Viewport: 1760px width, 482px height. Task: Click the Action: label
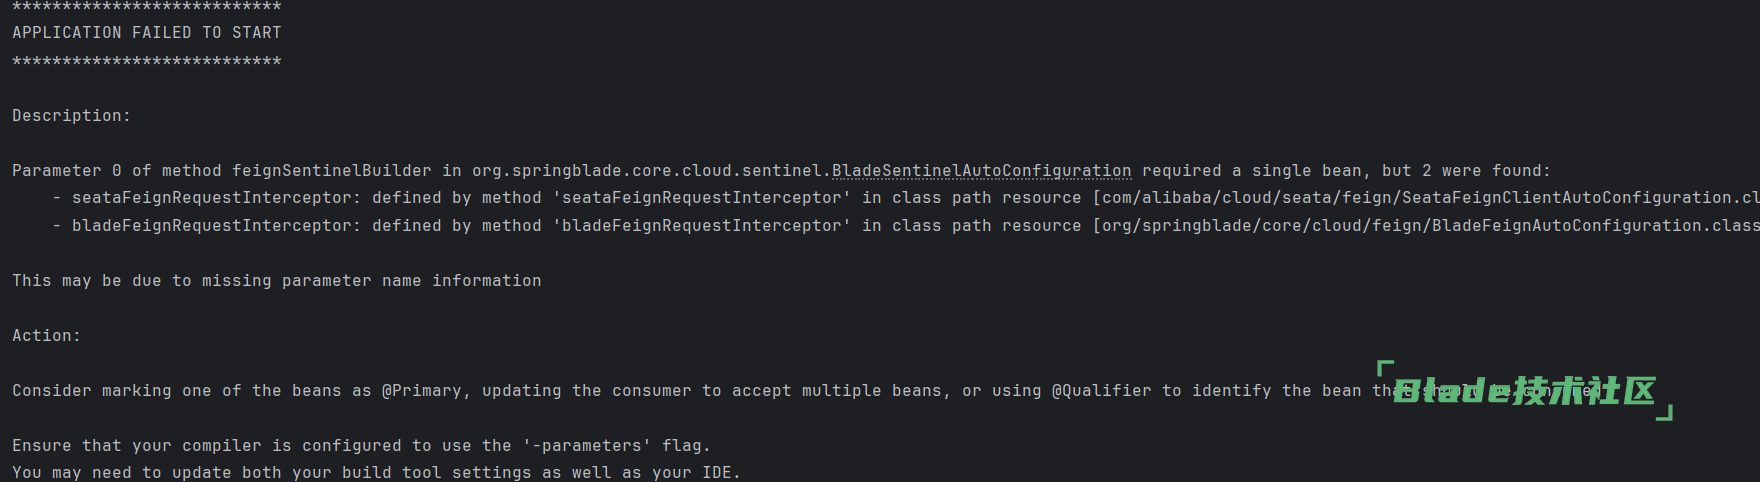coord(46,336)
